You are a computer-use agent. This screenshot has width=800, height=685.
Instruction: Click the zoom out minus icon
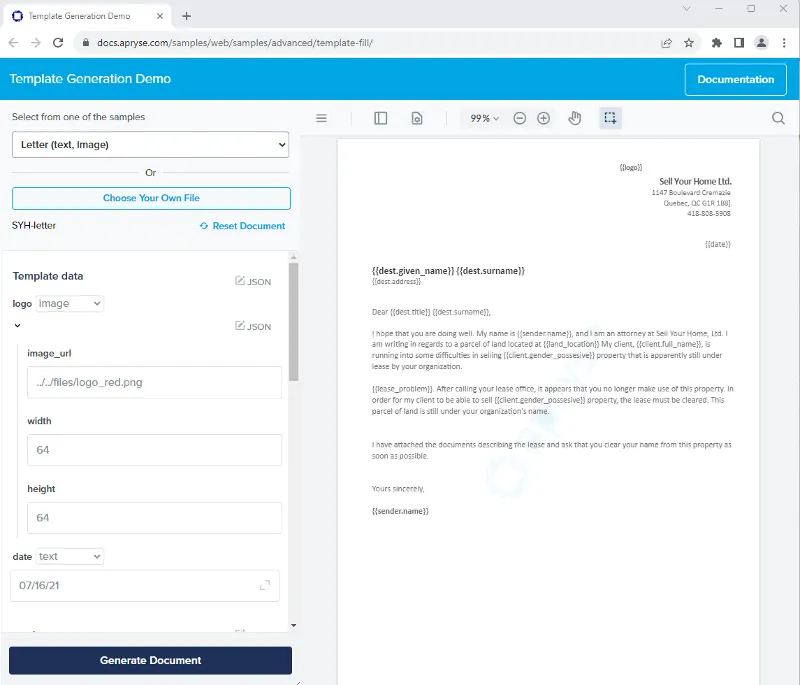point(519,118)
